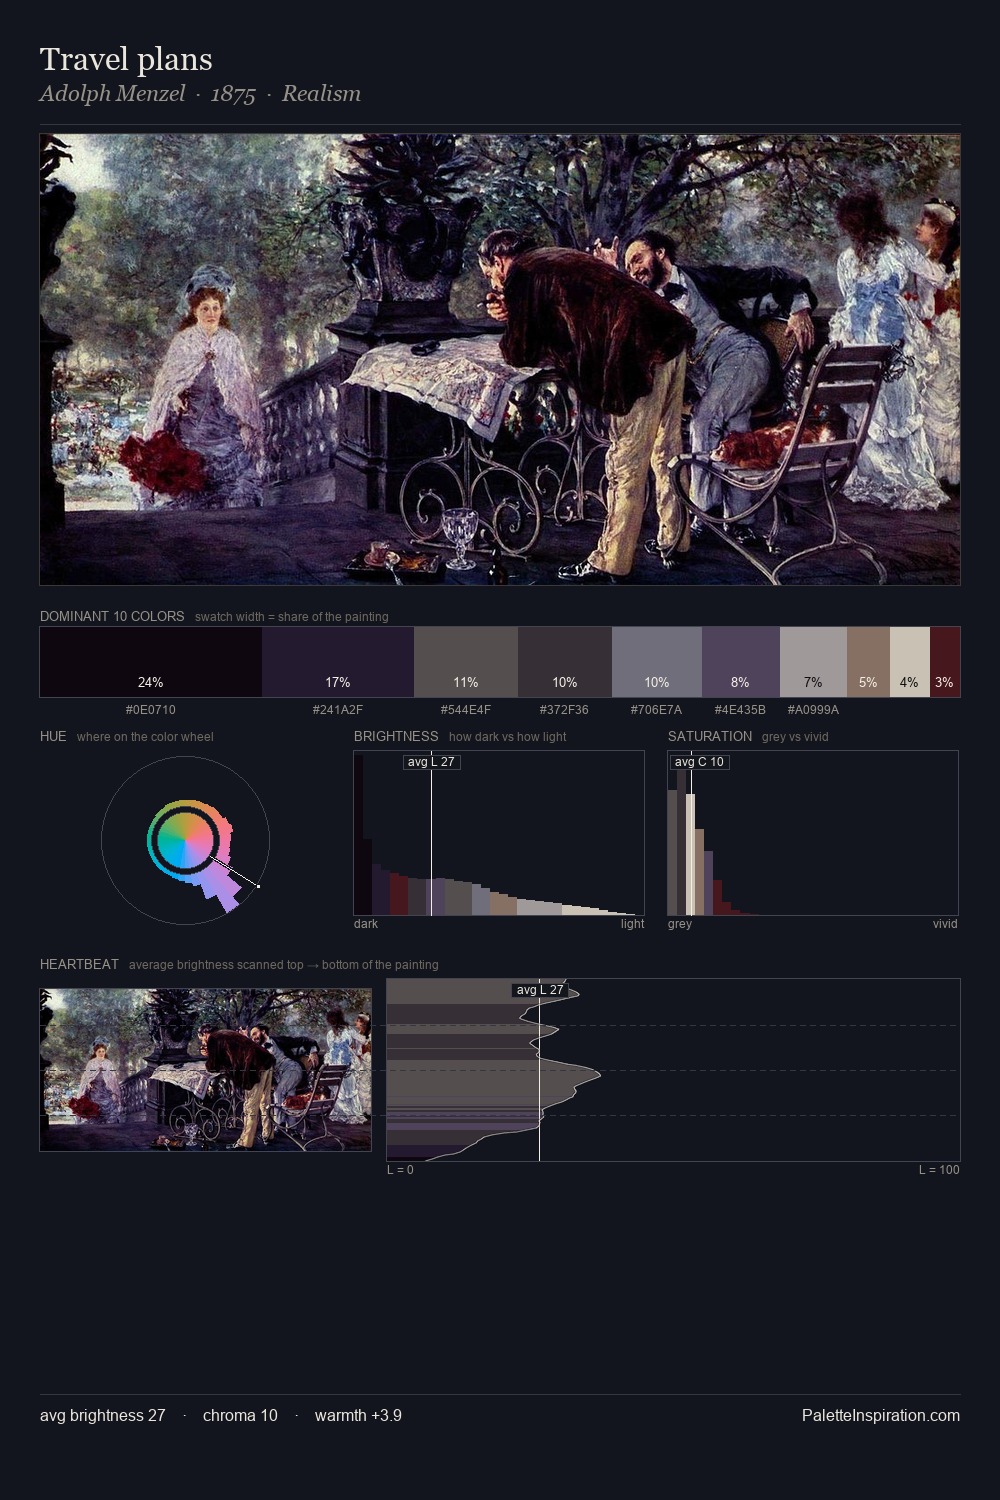
Task: Choose the 7% swatch #A0999A
Action: (x=813, y=662)
